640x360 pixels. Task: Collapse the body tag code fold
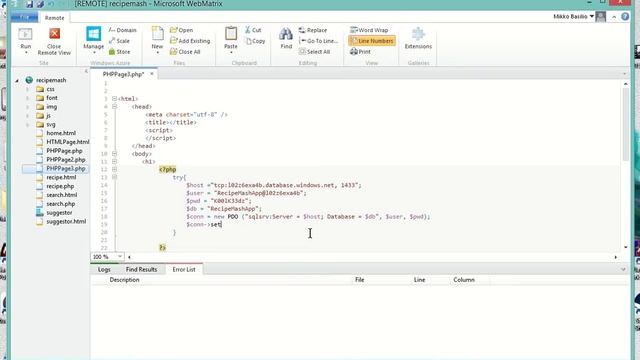pos(115,154)
